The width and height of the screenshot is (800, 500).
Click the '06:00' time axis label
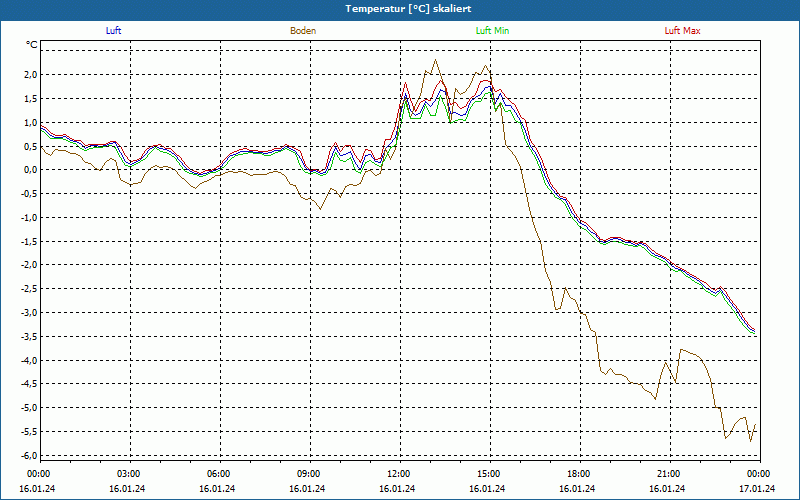click(218, 474)
